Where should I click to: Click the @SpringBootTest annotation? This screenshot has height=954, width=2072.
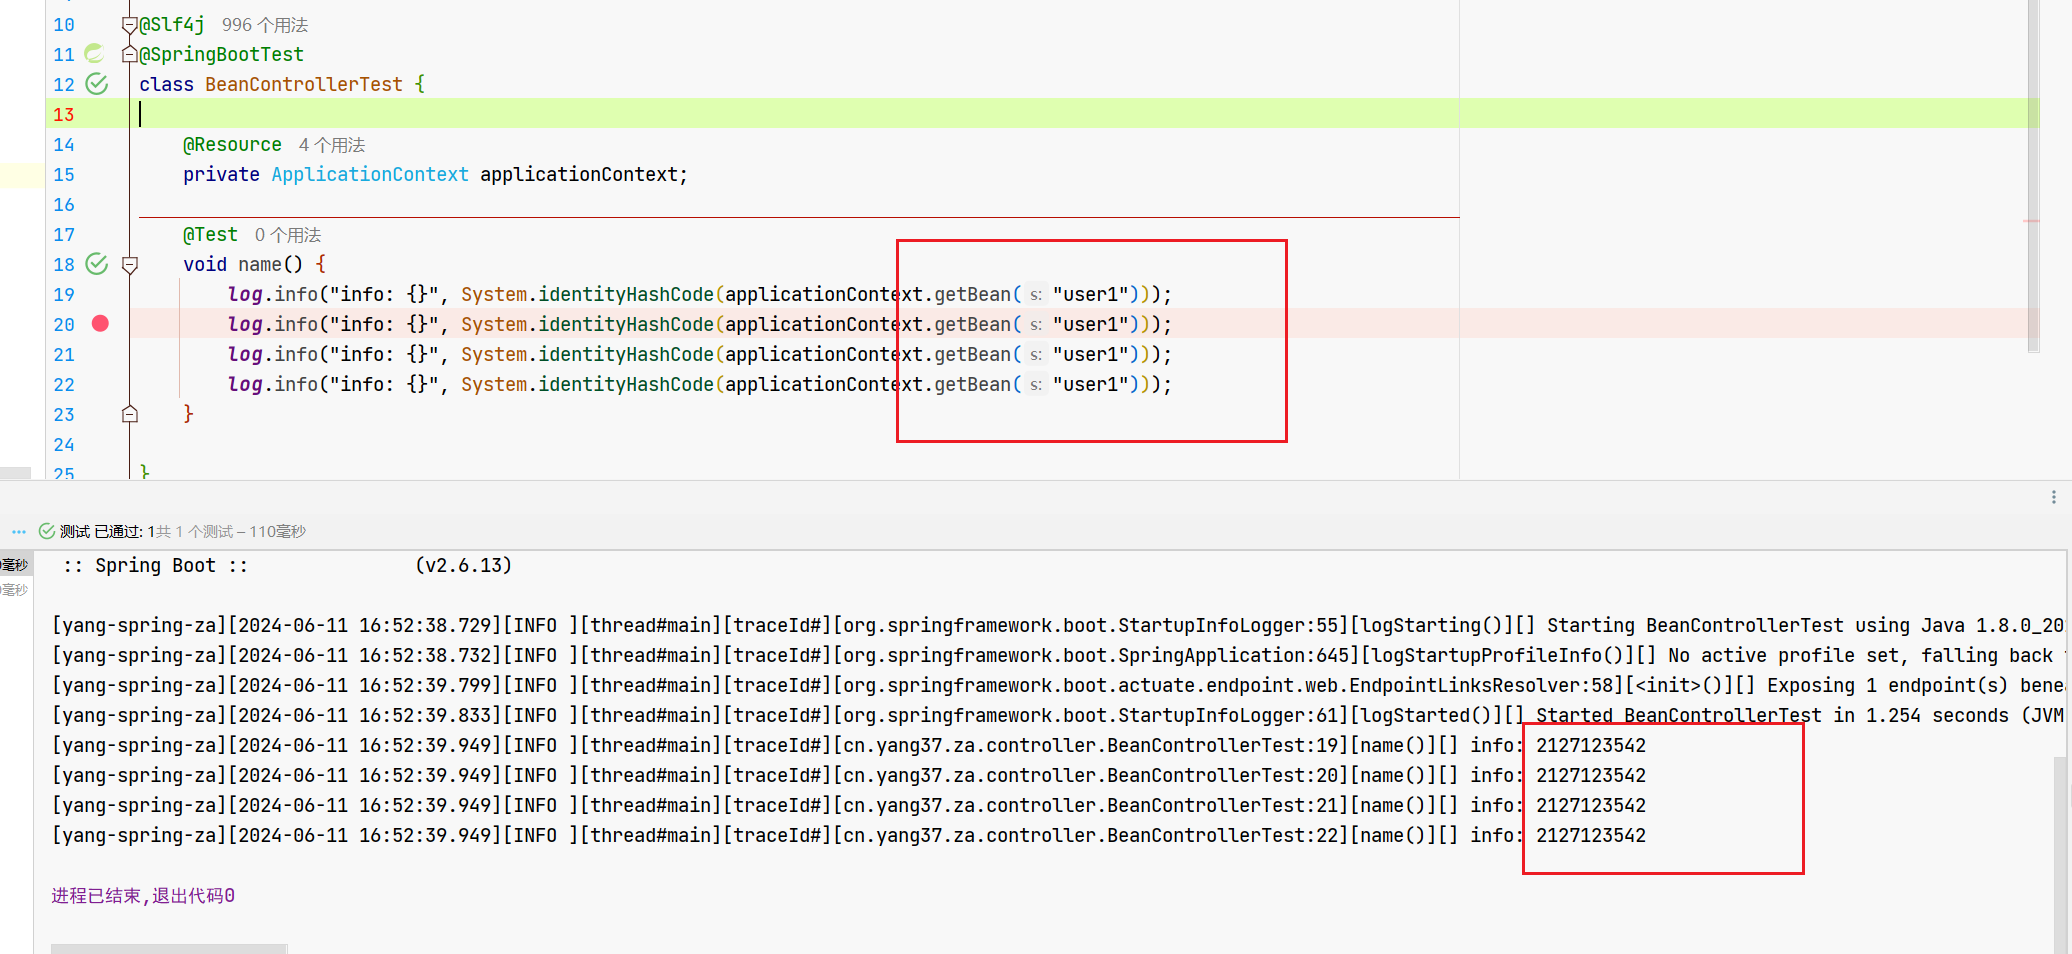click(x=221, y=54)
